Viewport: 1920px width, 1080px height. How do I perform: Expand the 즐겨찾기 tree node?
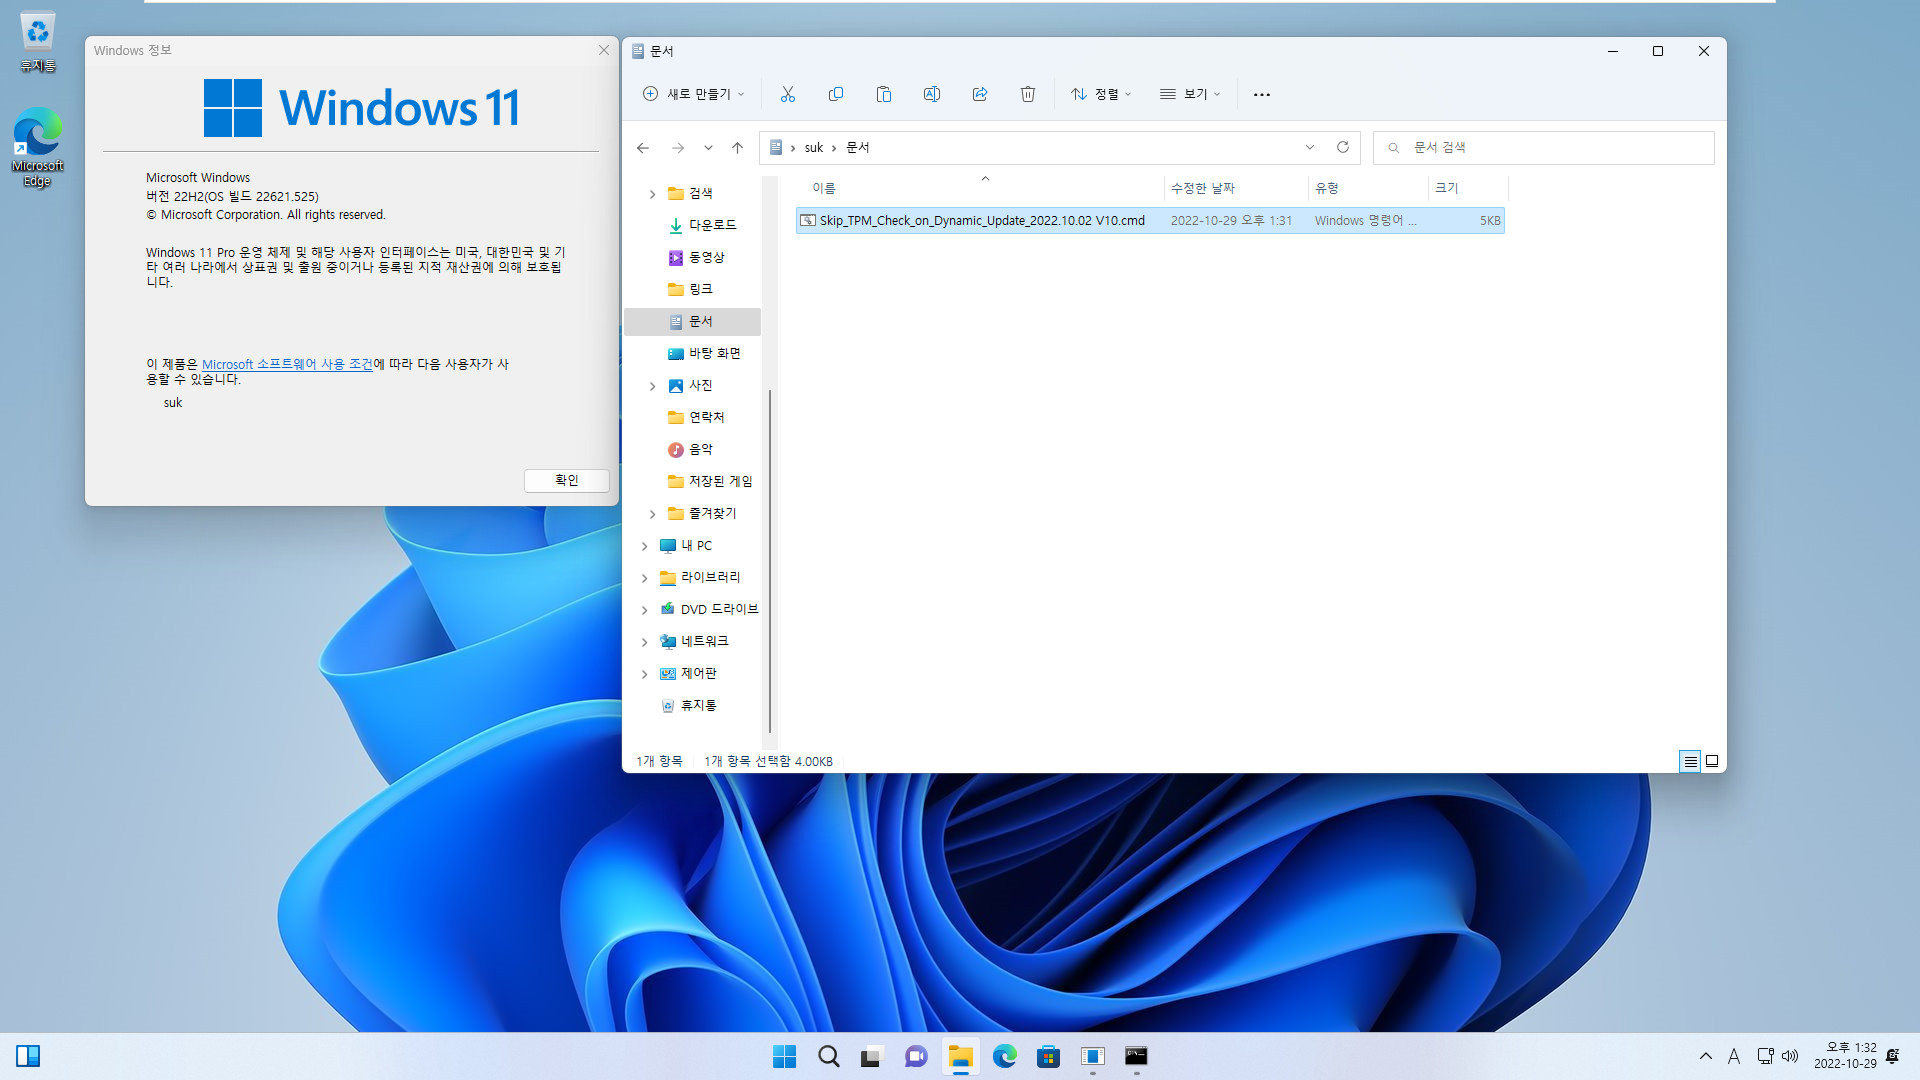[653, 514]
